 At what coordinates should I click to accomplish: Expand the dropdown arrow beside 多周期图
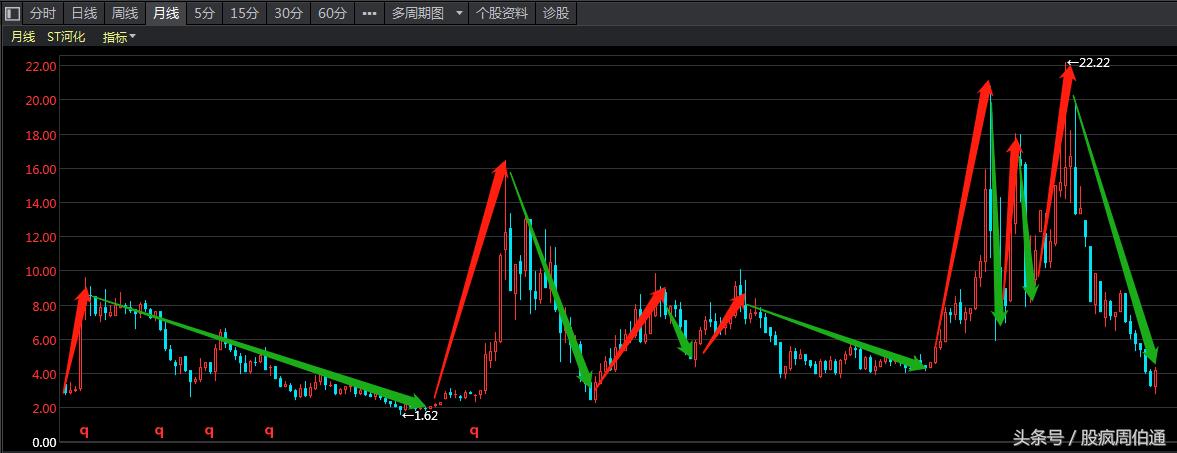click(x=459, y=13)
